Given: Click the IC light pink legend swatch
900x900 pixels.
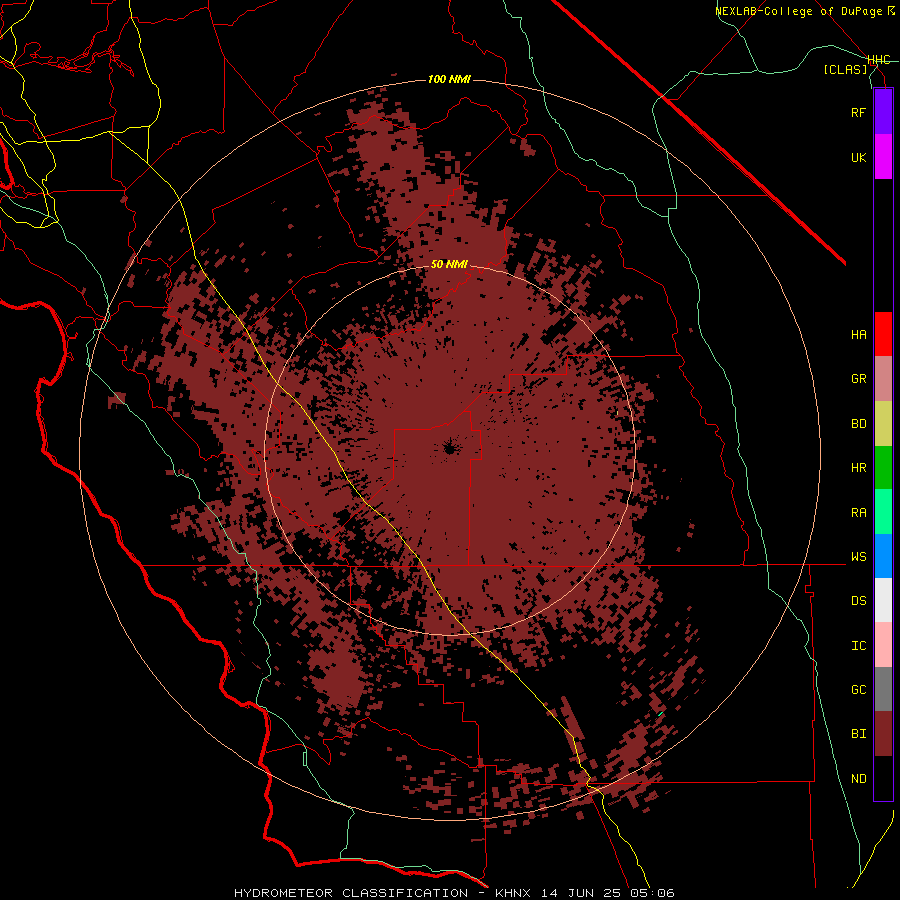Looking at the screenshot, I should pos(883,645).
